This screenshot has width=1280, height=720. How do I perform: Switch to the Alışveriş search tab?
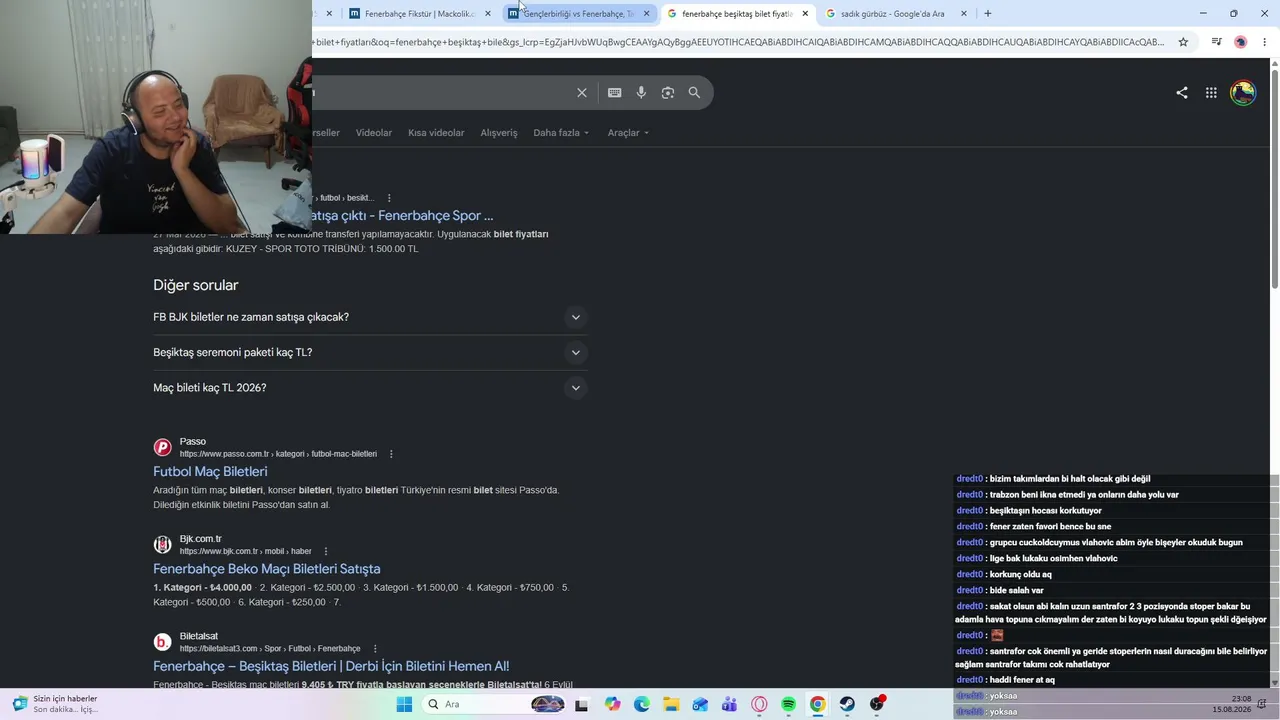(499, 133)
